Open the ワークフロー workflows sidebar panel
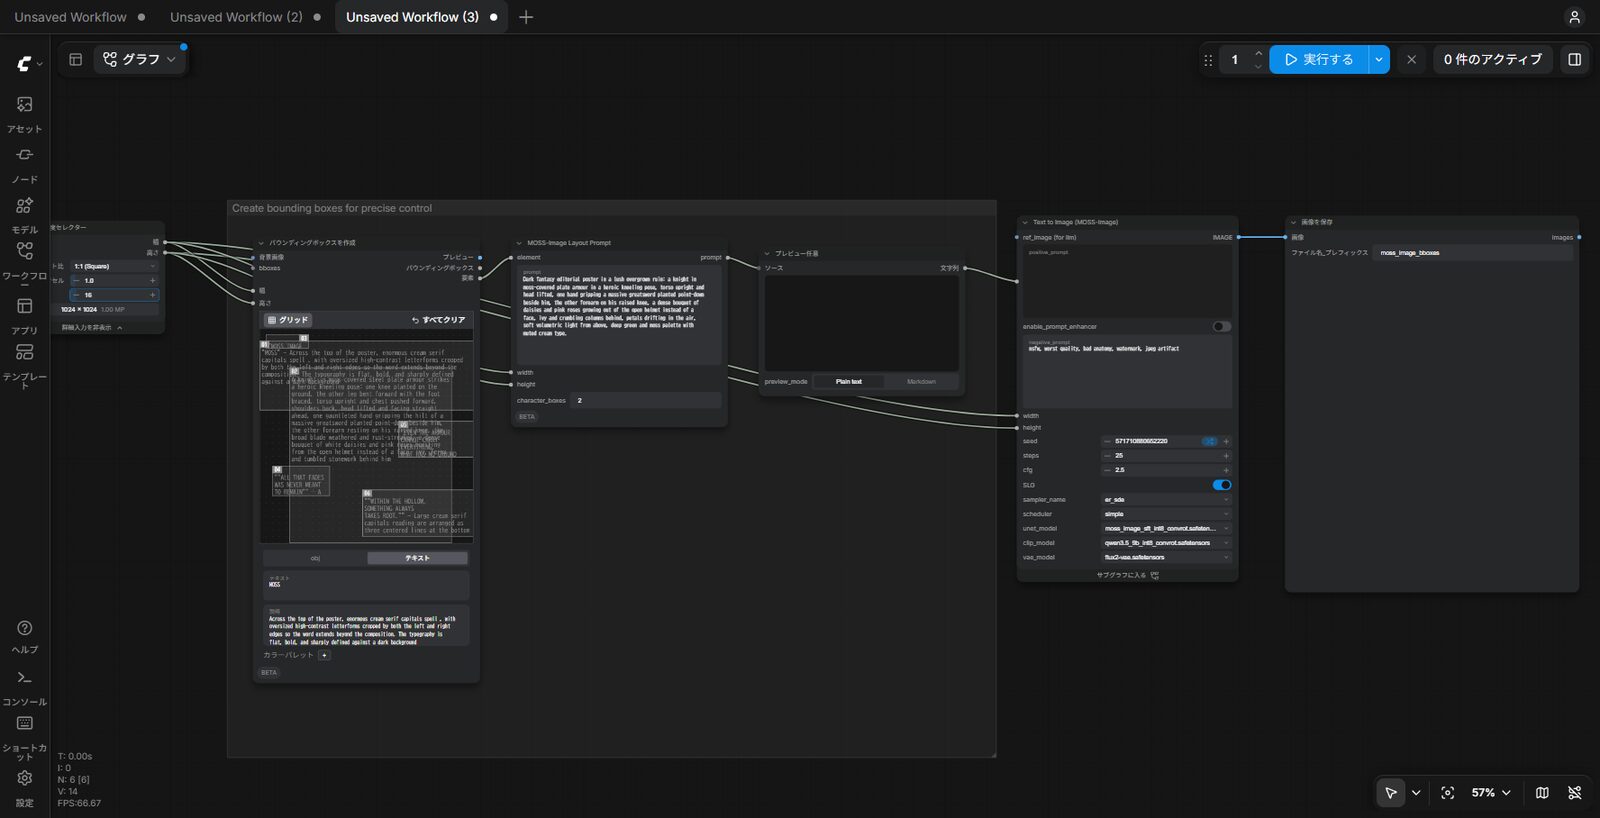 (x=24, y=261)
